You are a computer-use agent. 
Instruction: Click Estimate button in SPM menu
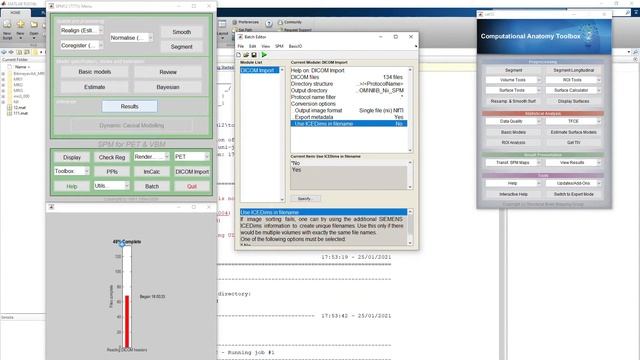coord(95,87)
